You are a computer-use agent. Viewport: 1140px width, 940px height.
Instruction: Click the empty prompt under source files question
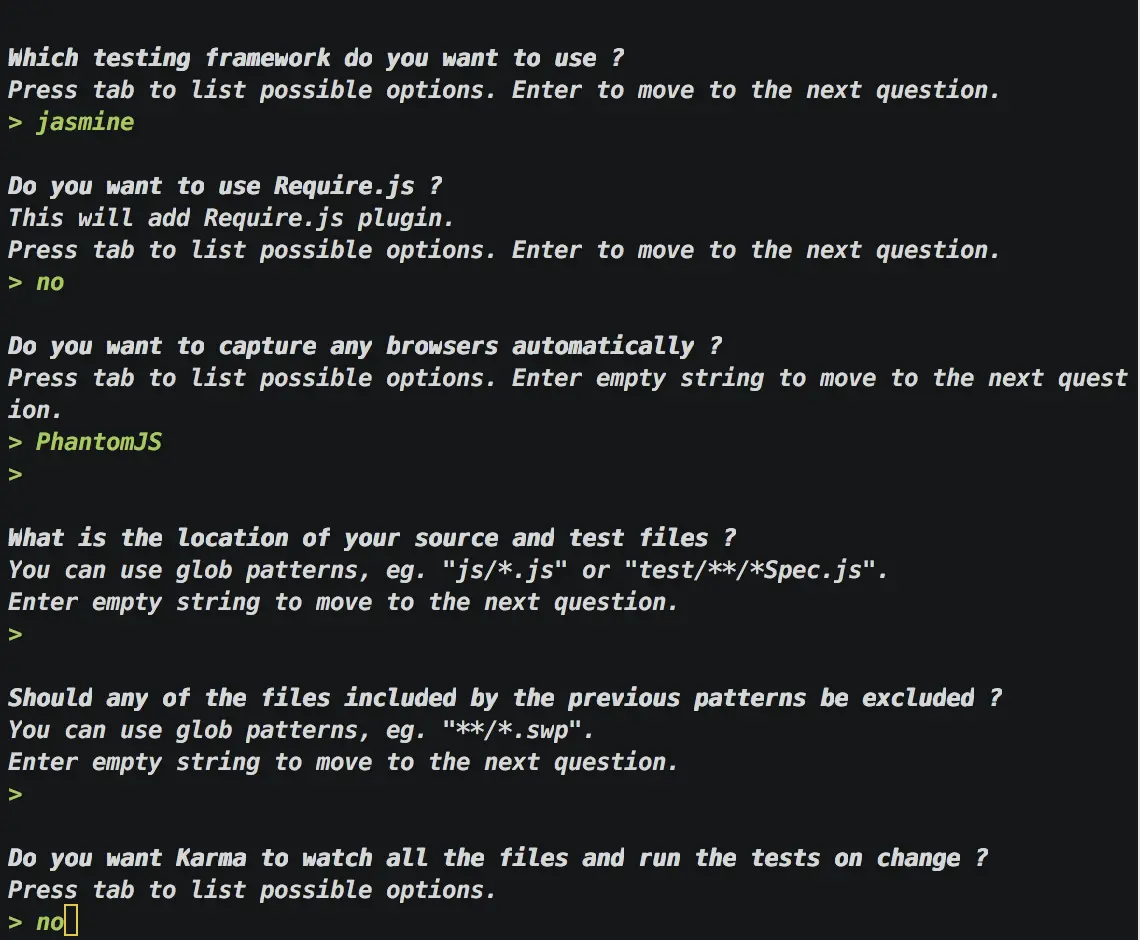tap(15, 635)
